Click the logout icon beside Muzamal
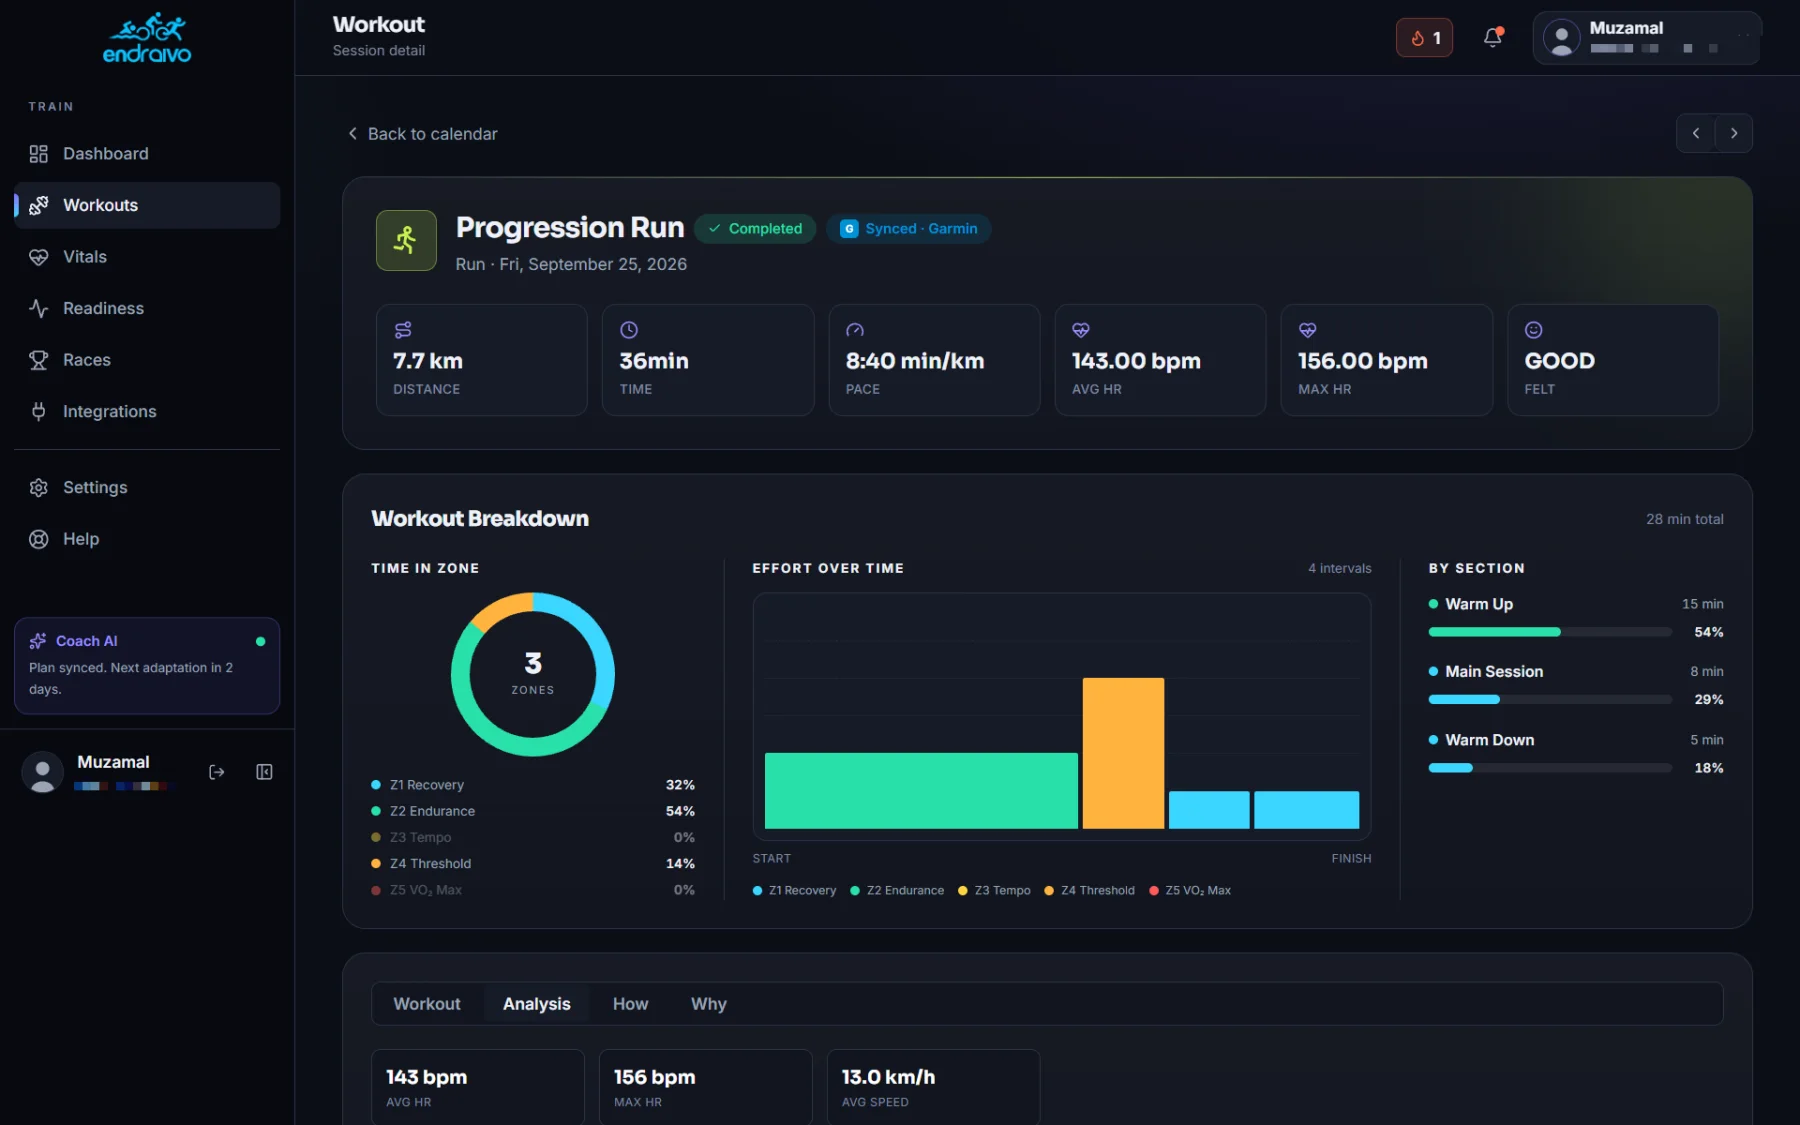 click(x=216, y=772)
